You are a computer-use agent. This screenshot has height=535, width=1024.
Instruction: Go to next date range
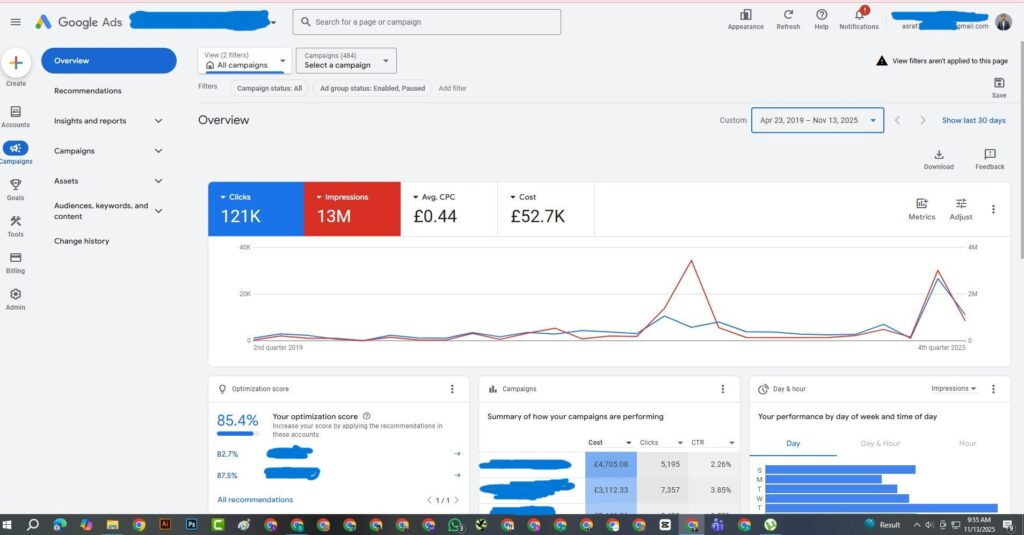point(923,120)
